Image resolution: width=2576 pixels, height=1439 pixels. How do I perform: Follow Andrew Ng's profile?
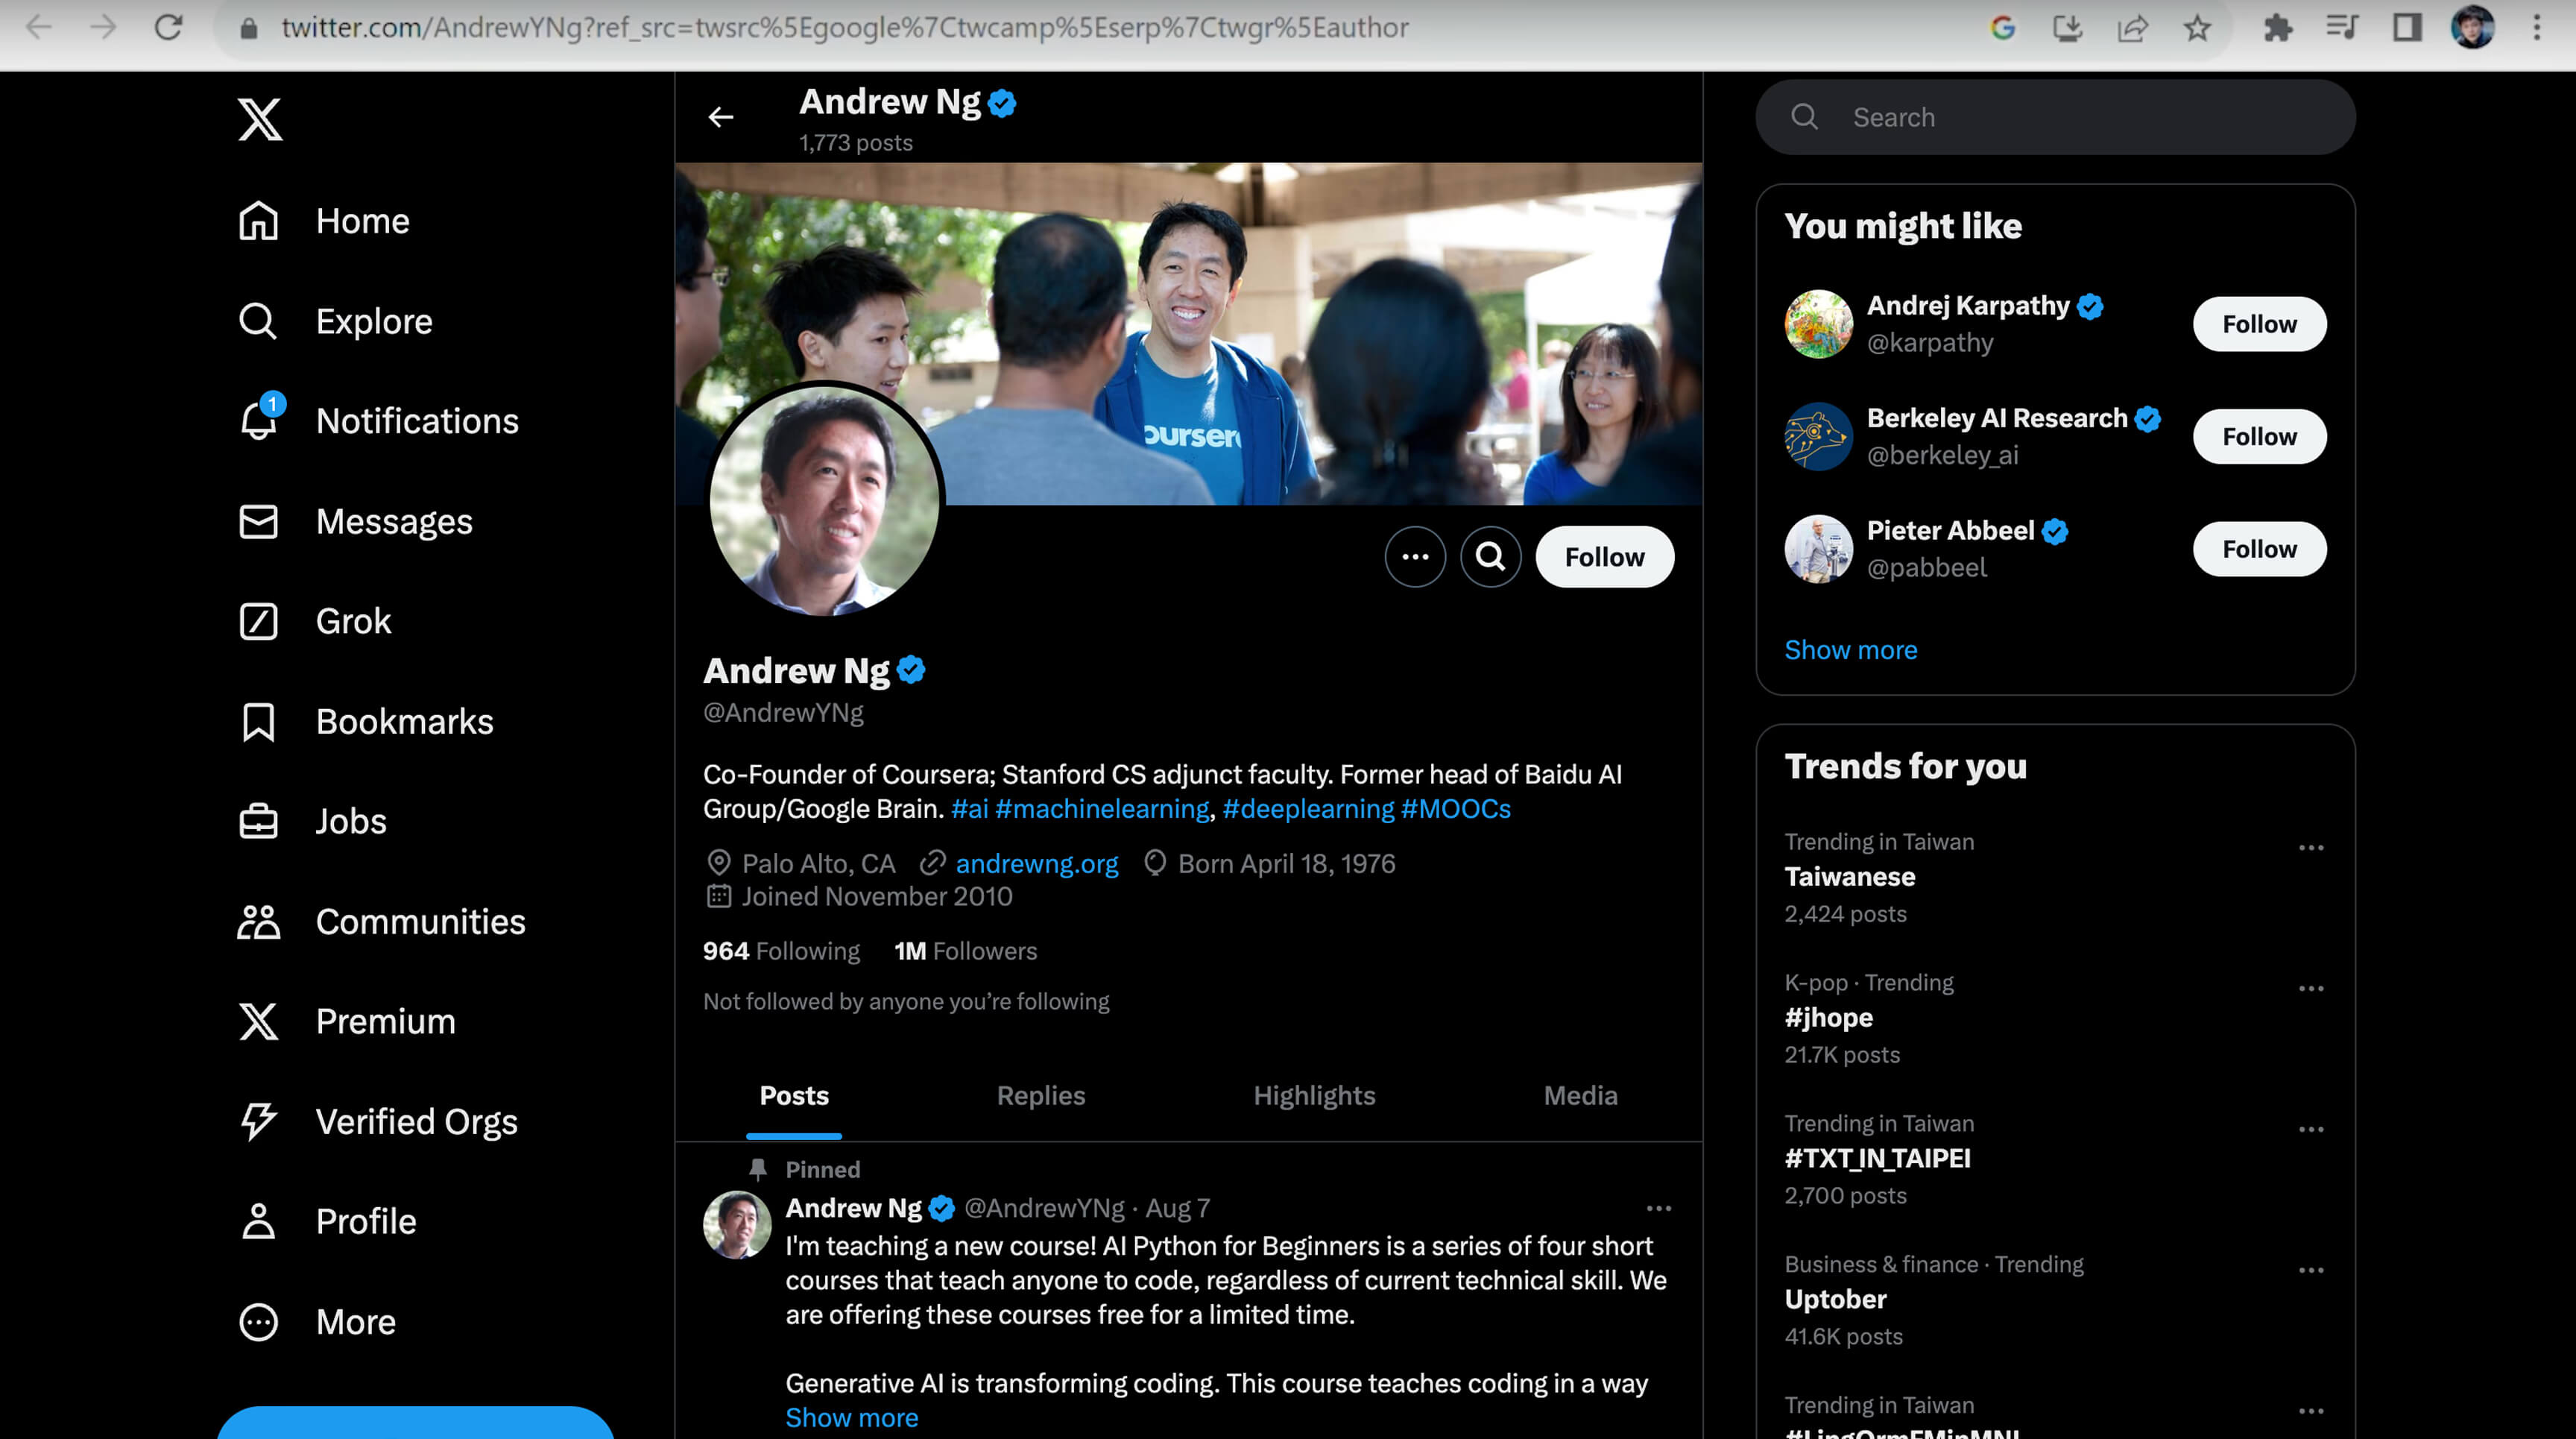point(1603,557)
